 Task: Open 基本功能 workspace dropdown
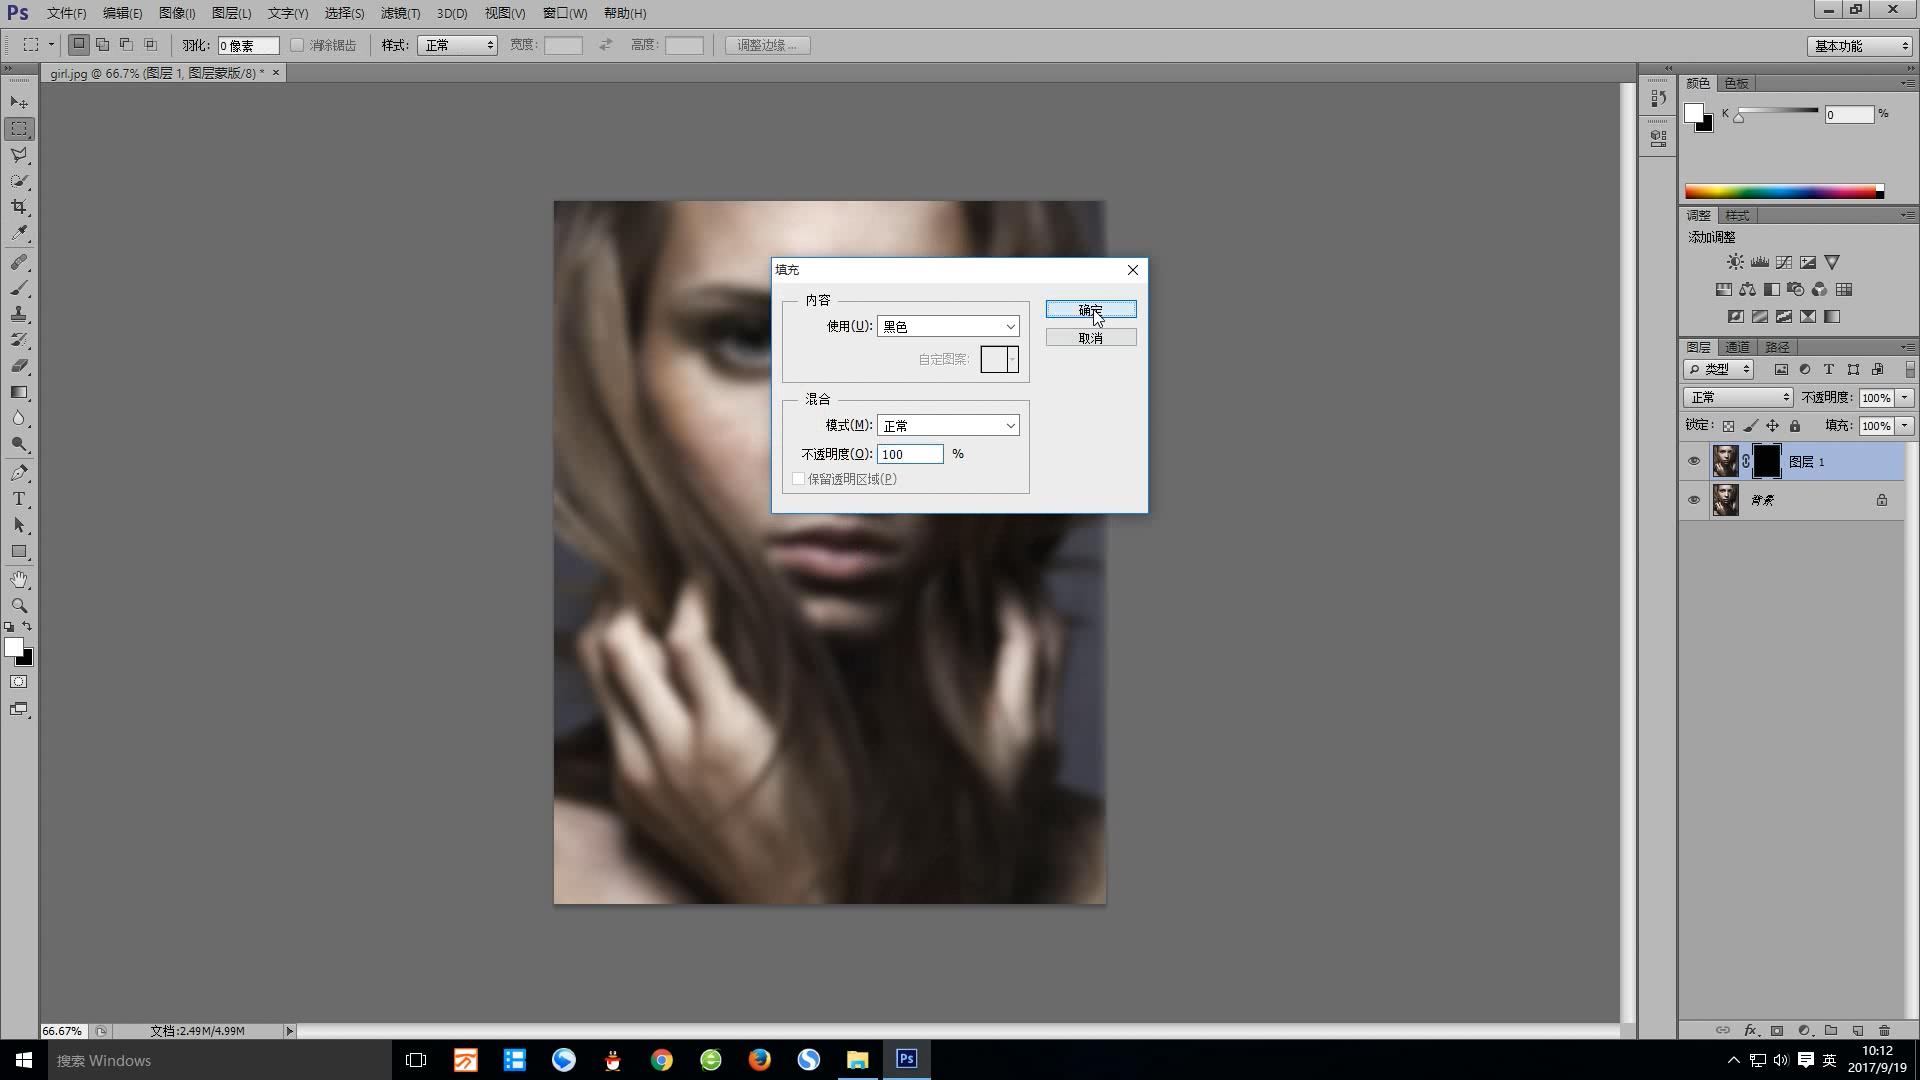(x=1860, y=46)
